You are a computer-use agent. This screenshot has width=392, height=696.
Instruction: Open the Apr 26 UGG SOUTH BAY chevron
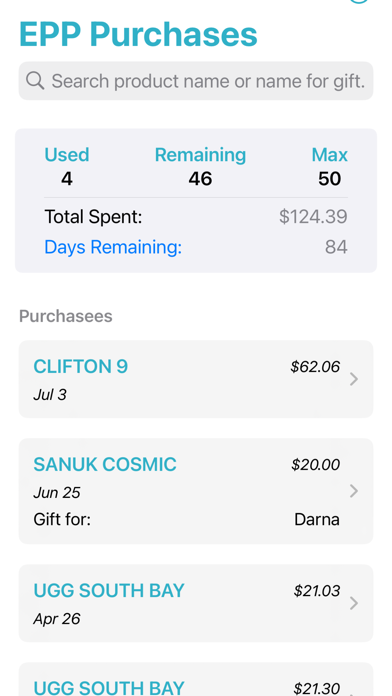(354, 603)
